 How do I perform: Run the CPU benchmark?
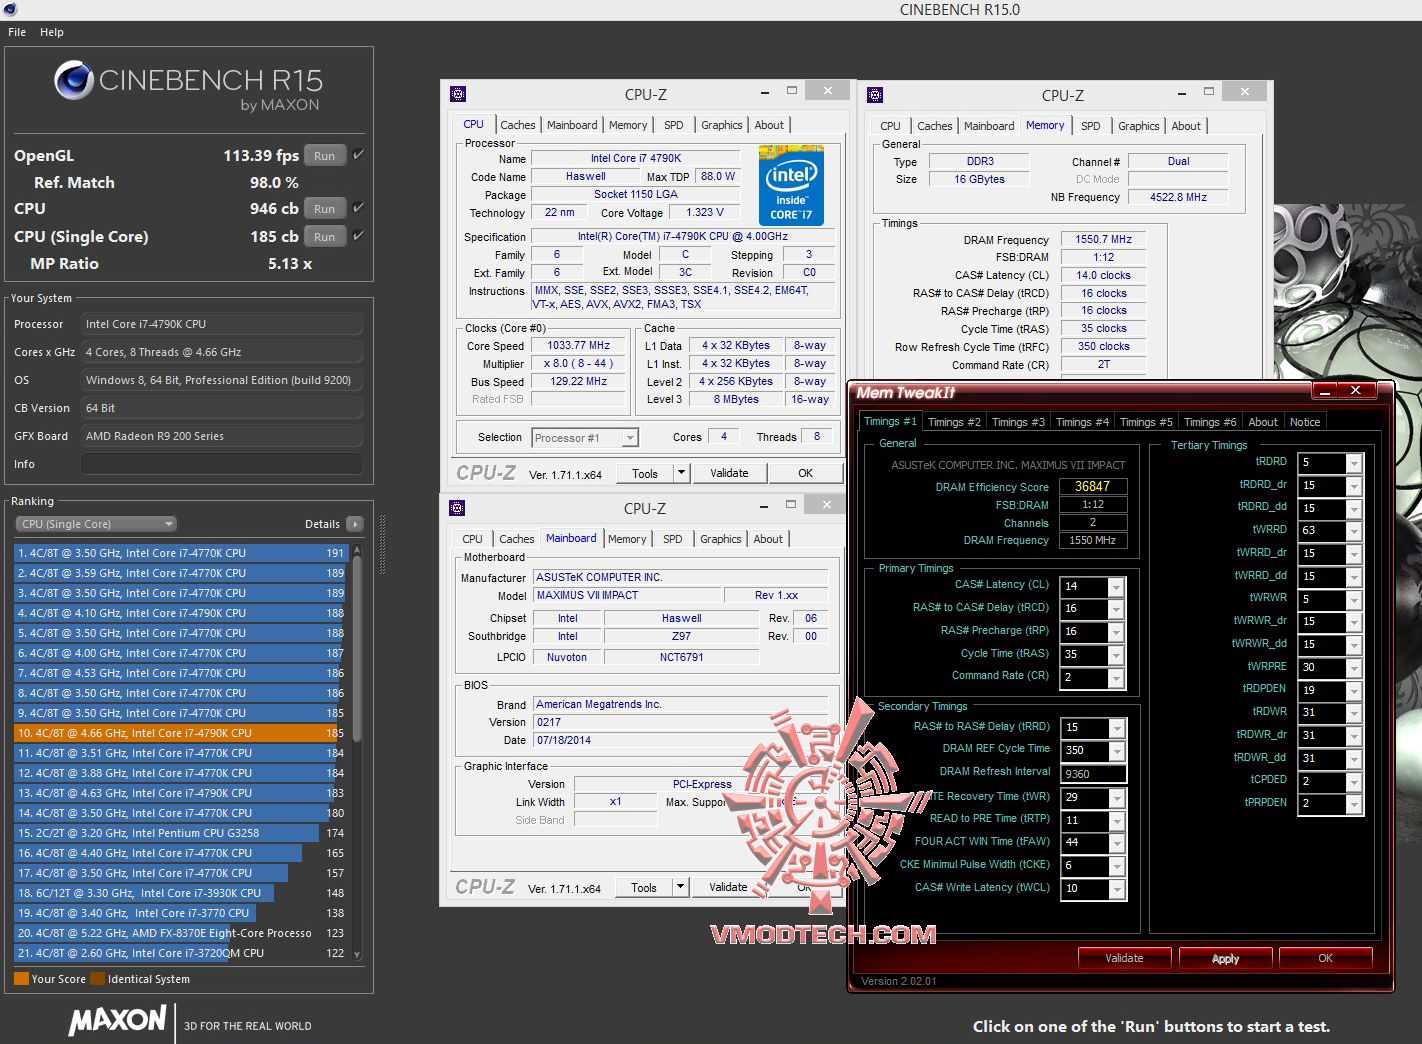[324, 209]
